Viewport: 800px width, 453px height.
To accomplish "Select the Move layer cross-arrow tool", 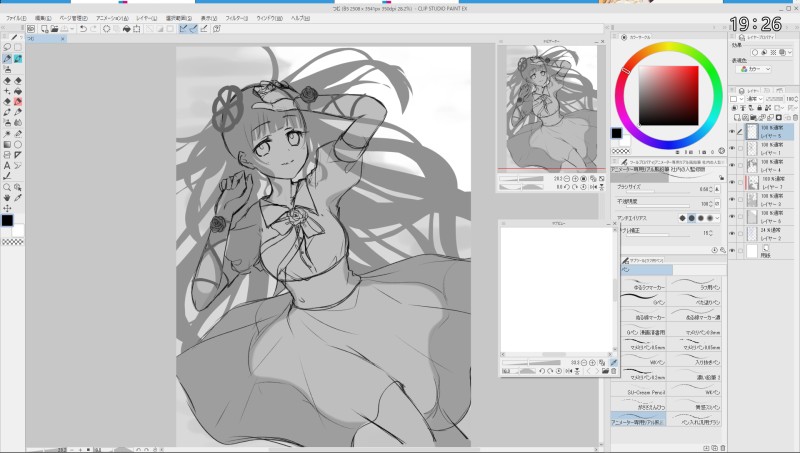I will tap(7, 208).
